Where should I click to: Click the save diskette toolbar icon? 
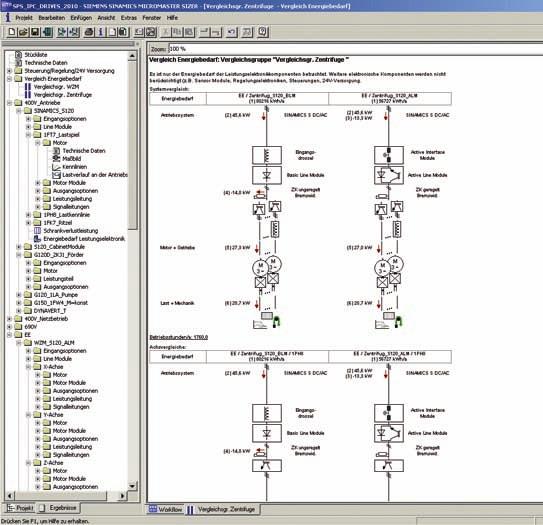[35, 32]
